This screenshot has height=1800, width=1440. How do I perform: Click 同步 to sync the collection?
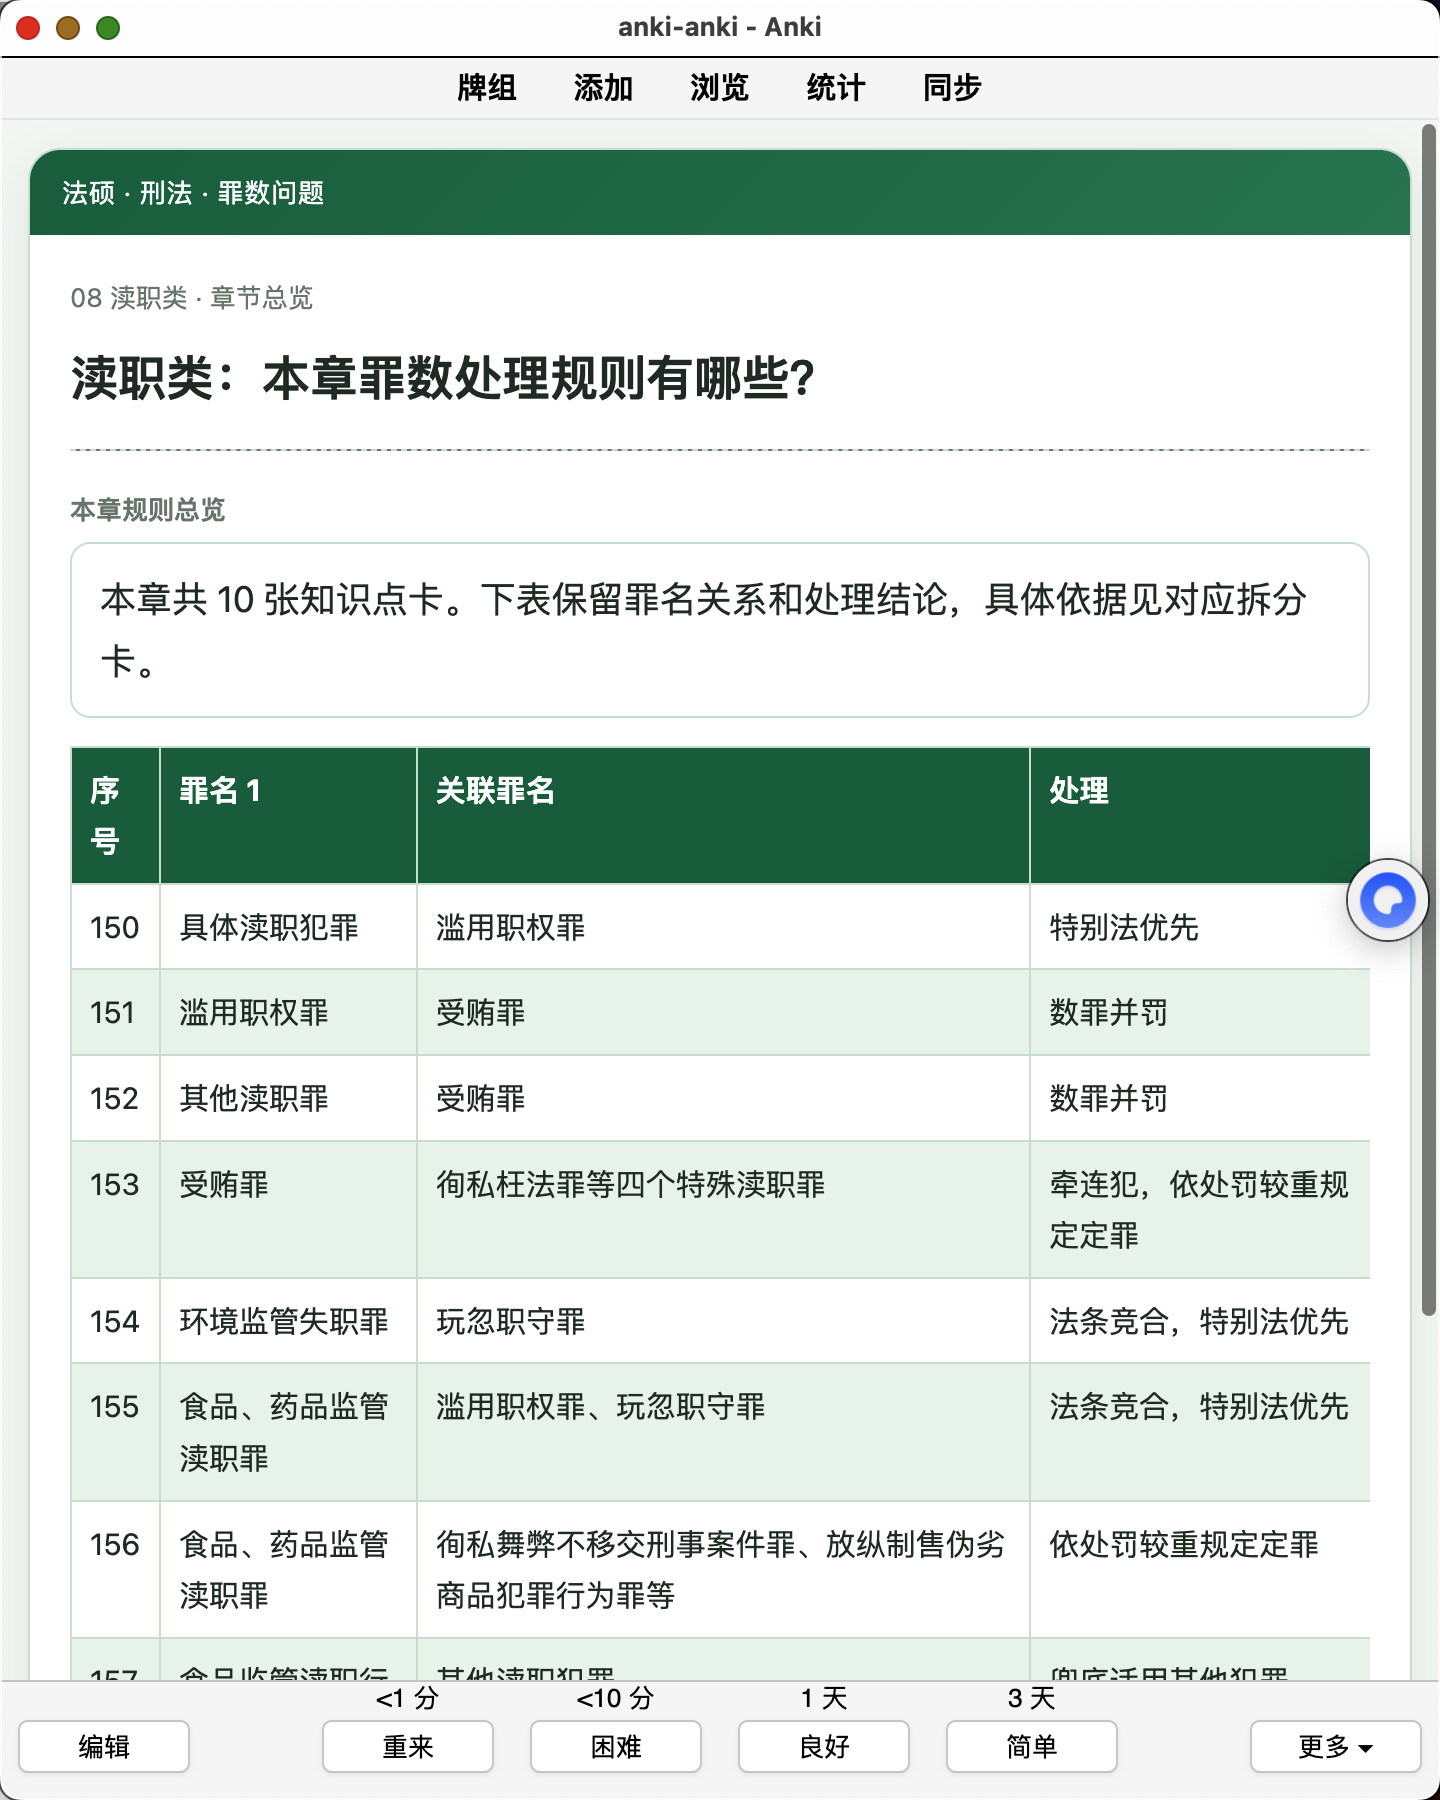[952, 88]
